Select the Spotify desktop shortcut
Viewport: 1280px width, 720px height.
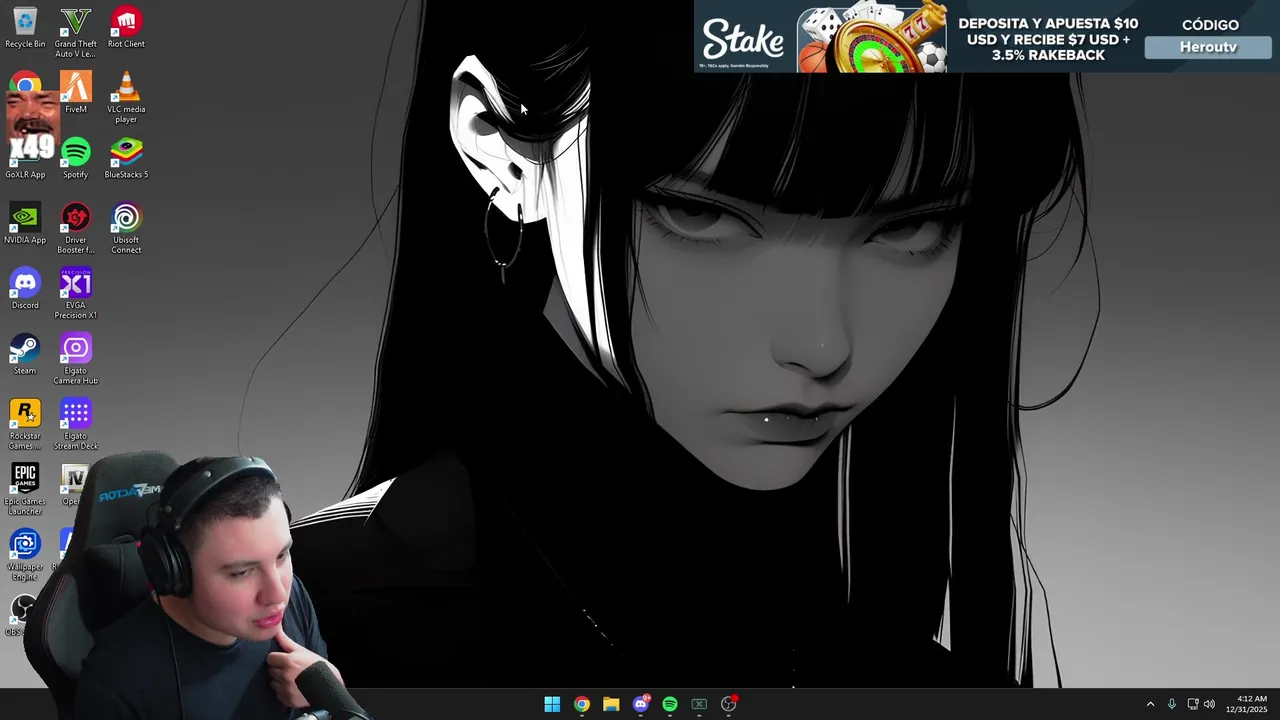pos(76,158)
